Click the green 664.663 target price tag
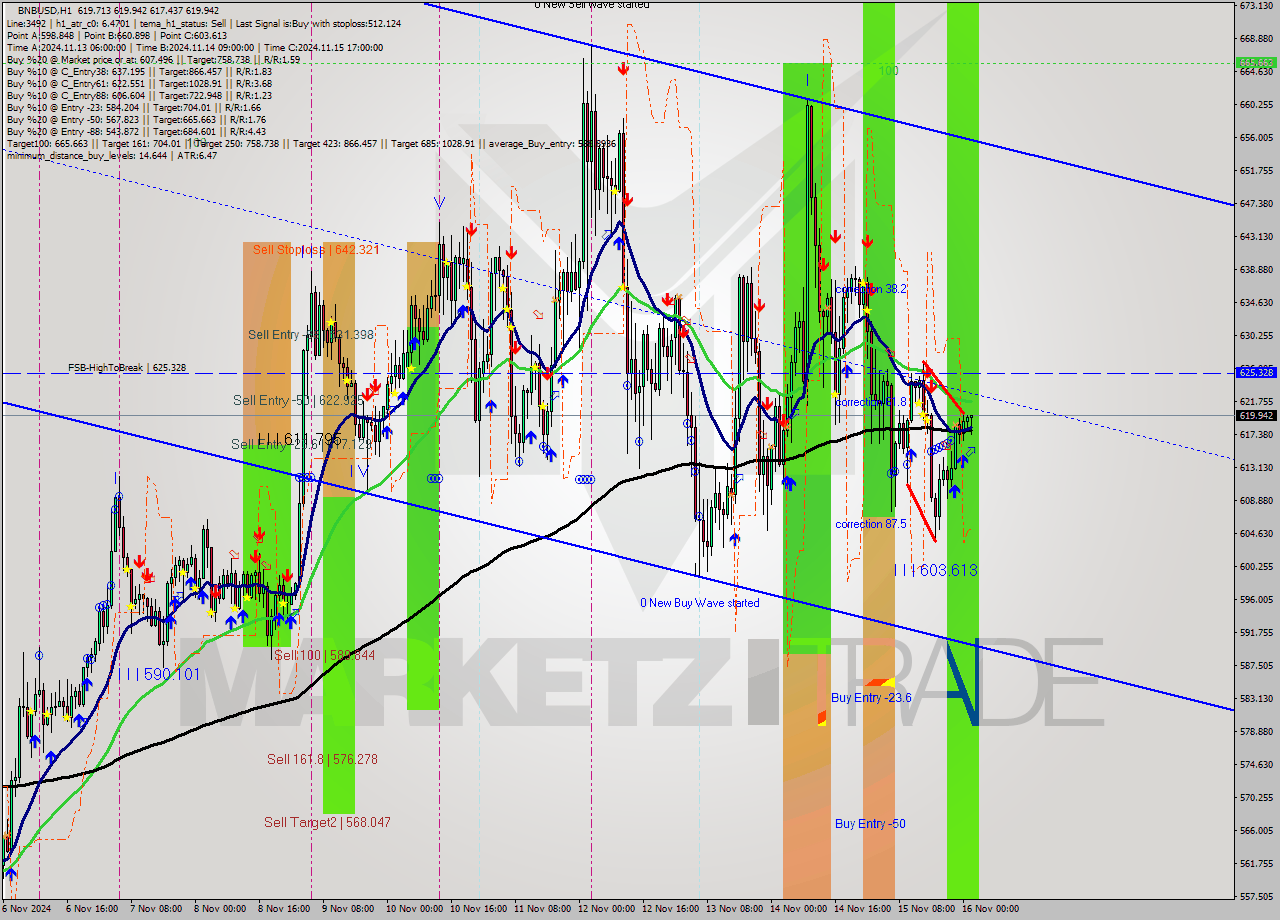The image size is (1280, 920). click(1256, 62)
